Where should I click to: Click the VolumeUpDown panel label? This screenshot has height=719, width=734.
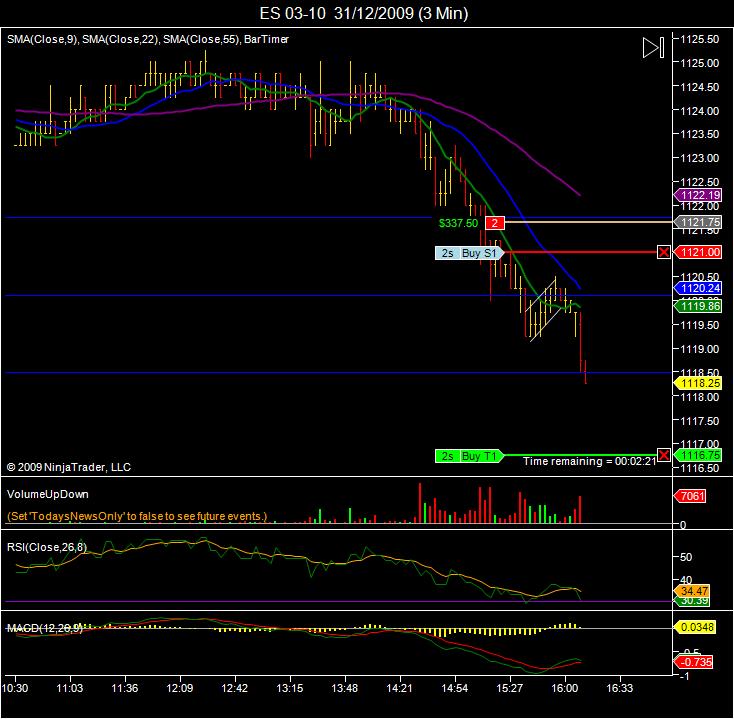tap(48, 494)
